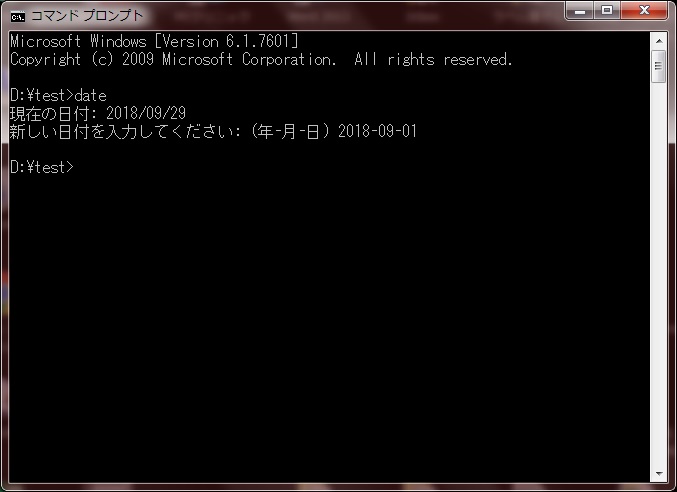Click the All rights reserved text
This screenshot has height=492, width=677.
[x=433, y=60]
